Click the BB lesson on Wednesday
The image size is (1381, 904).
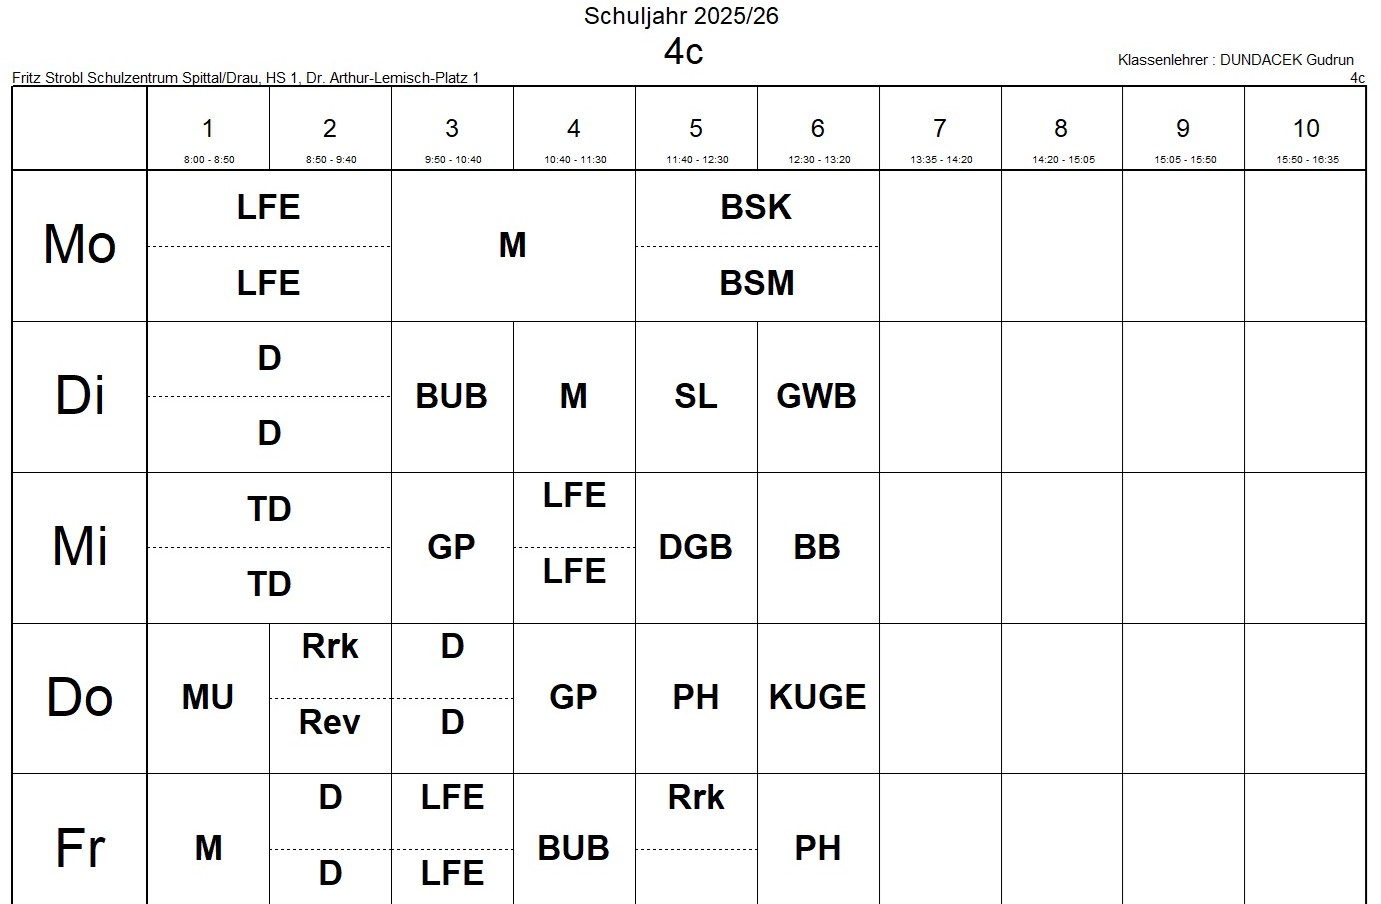tap(817, 548)
